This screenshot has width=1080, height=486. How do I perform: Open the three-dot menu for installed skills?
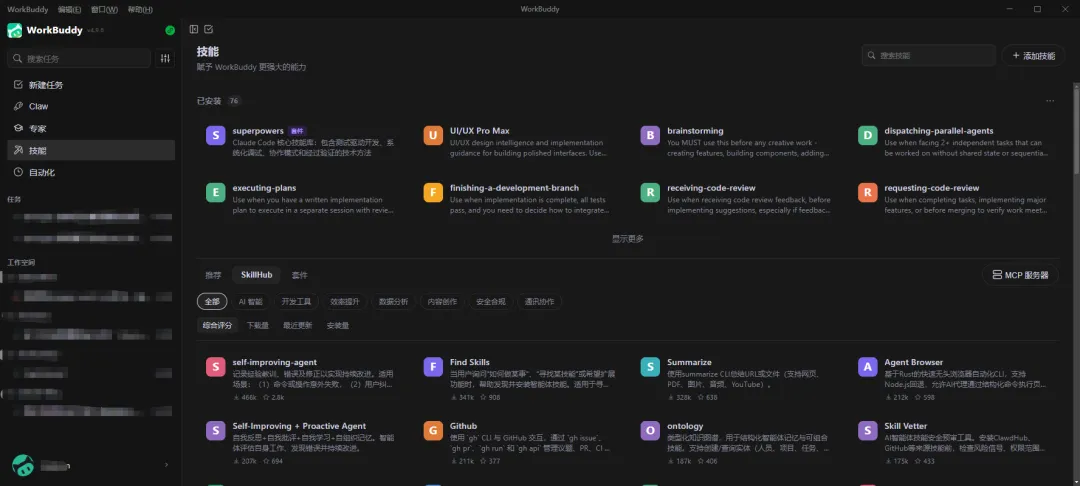(x=1050, y=101)
